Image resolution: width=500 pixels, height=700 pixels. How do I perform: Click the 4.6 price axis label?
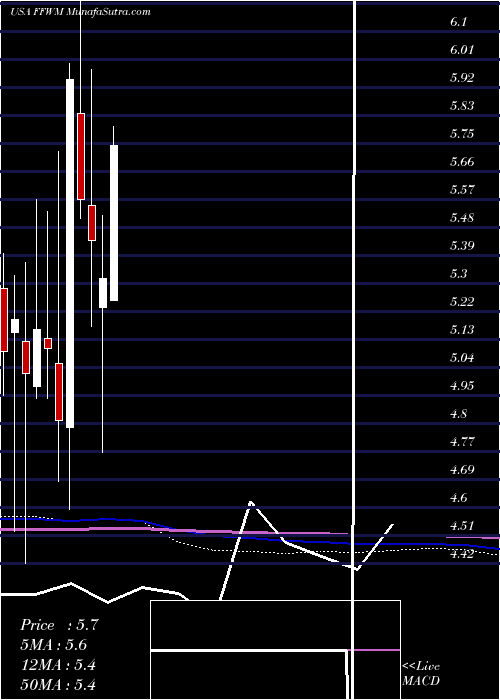(x=458, y=498)
